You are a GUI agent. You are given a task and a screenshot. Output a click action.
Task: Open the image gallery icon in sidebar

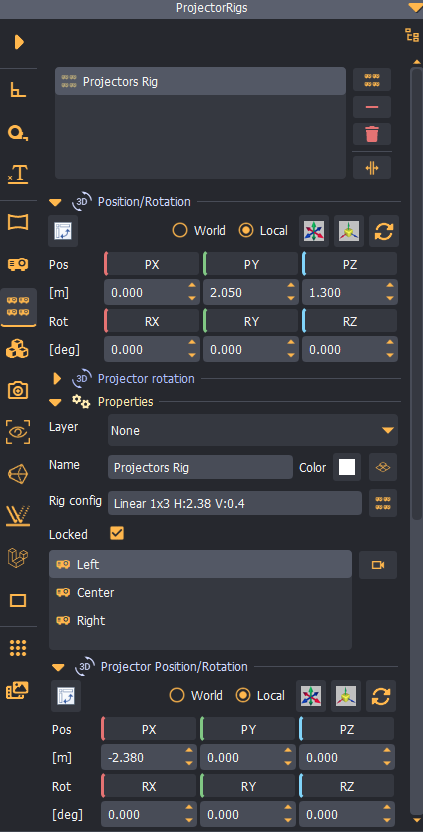[x=19, y=690]
